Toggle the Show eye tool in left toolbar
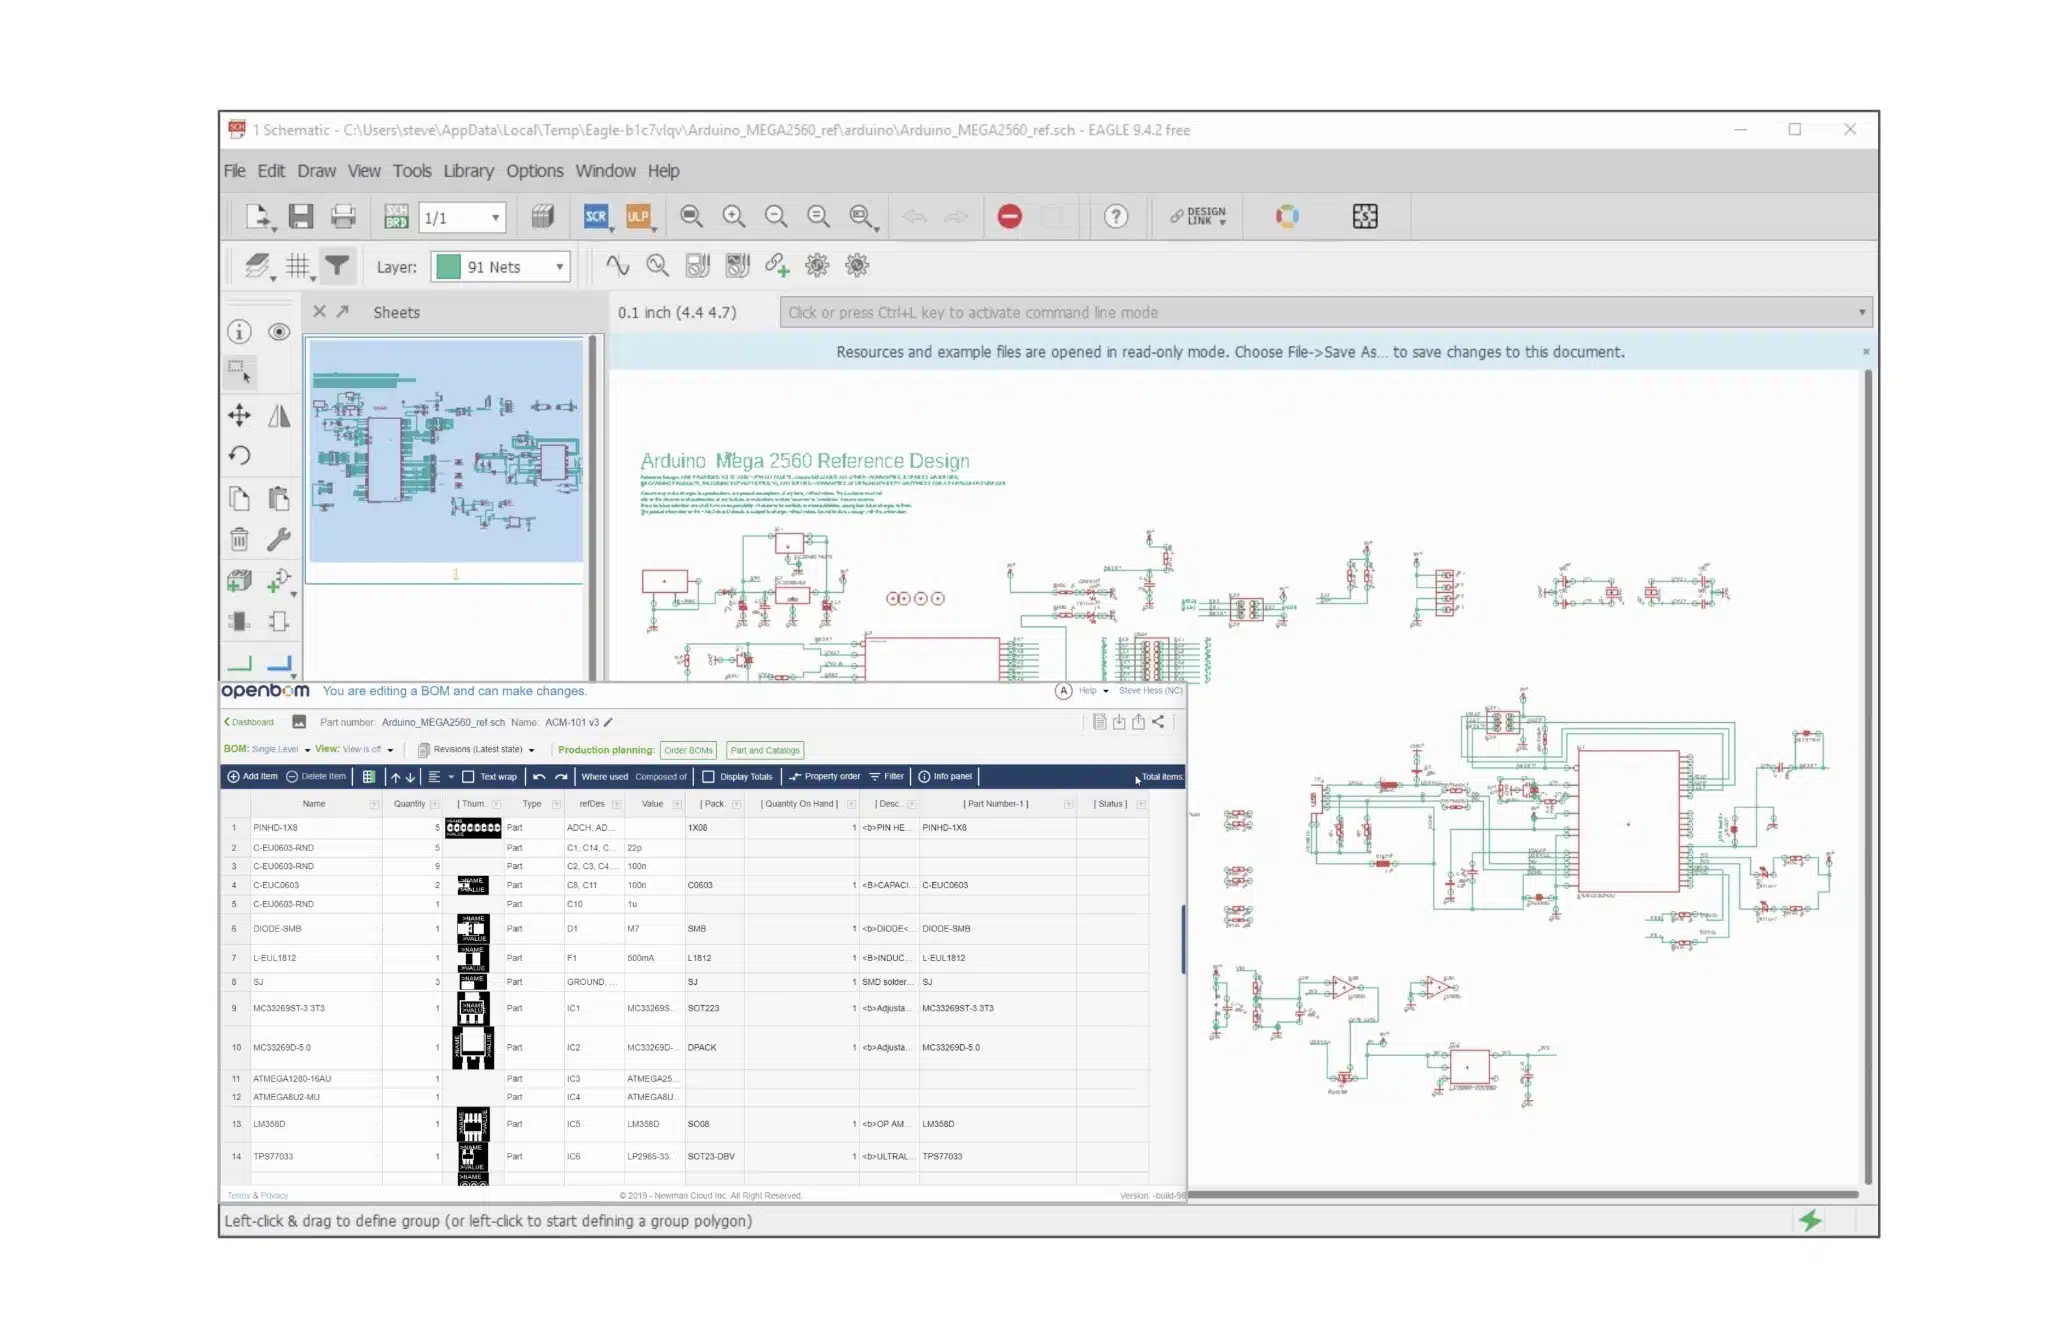 tap(279, 332)
